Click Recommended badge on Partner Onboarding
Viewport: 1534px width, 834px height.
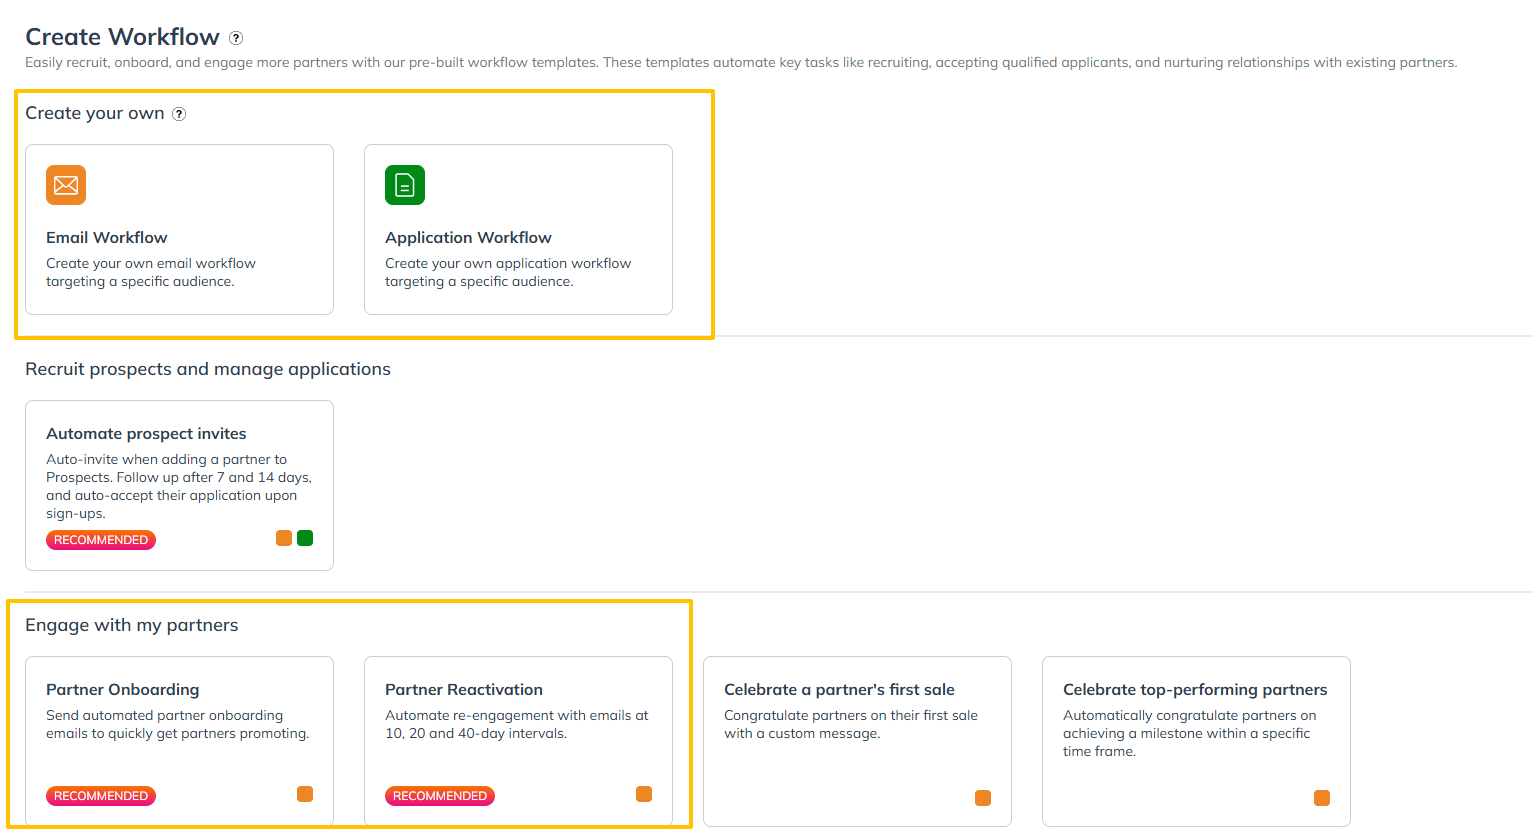tap(101, 796)
